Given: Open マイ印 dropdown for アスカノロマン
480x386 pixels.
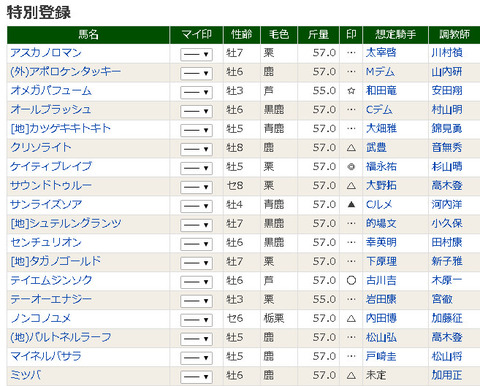Looking at the screenshot, I should click(196, 54).
